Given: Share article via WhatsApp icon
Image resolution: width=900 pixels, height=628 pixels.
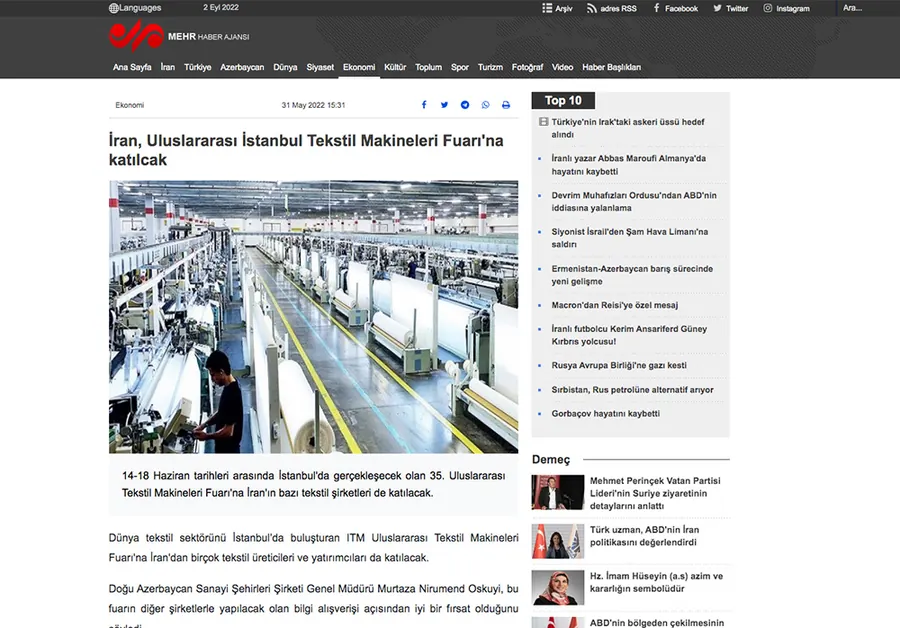Looking at the screenshot, I should tap(486, 105).
